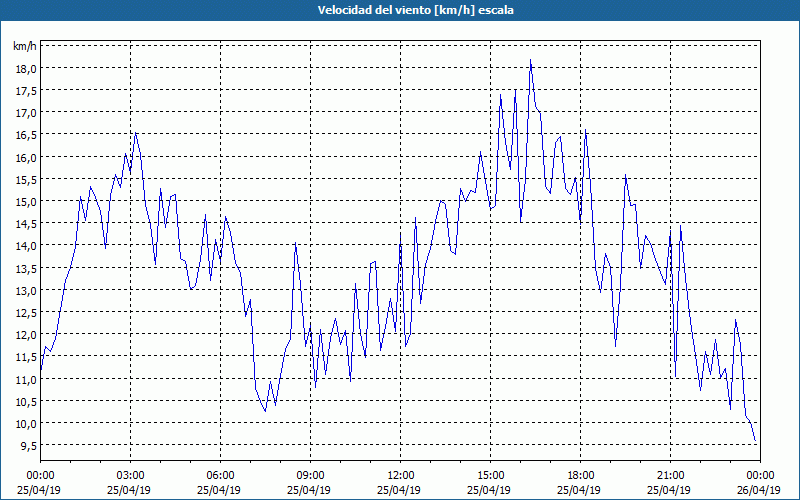800x500 pixels.
Task: Click the 10,0 y-axis label
Action: pyautogui.click(x=28, y=424)
